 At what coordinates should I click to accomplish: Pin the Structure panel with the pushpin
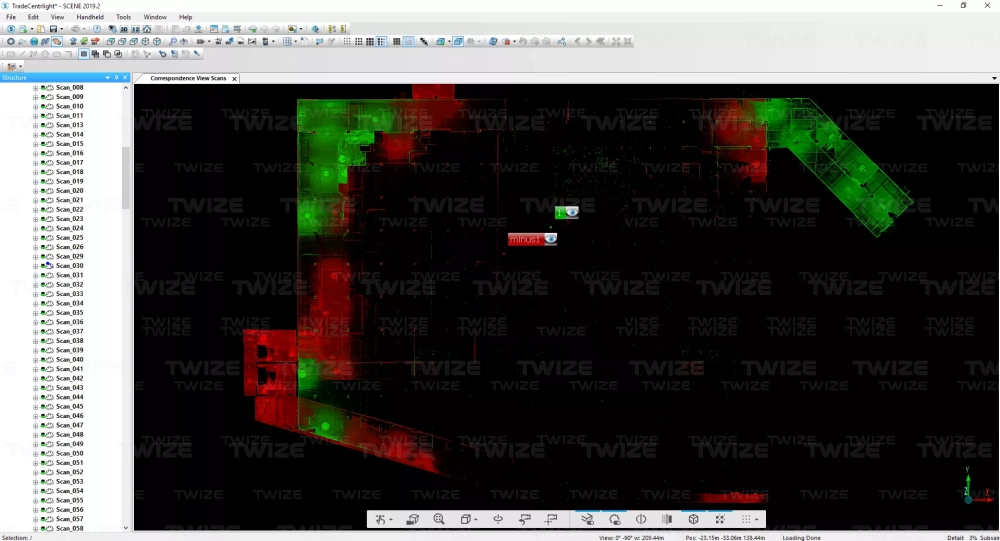(116, 77)
